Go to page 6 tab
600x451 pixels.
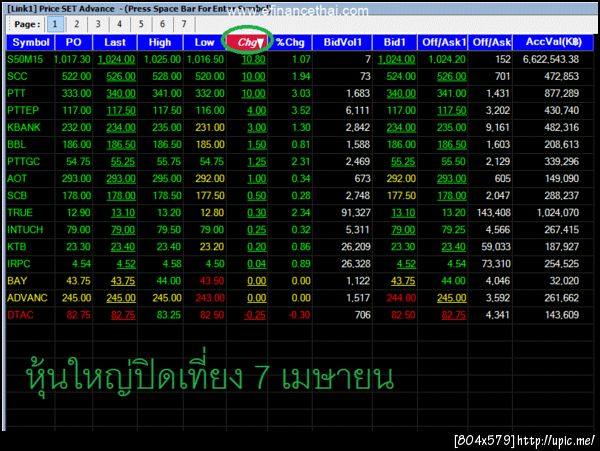(x=162, y=24)
